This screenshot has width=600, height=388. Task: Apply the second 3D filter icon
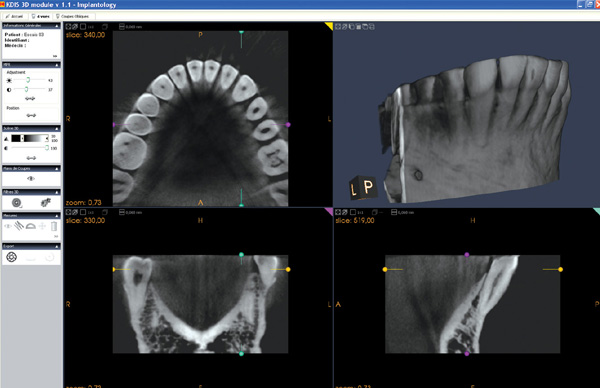[x=46, y=202]
